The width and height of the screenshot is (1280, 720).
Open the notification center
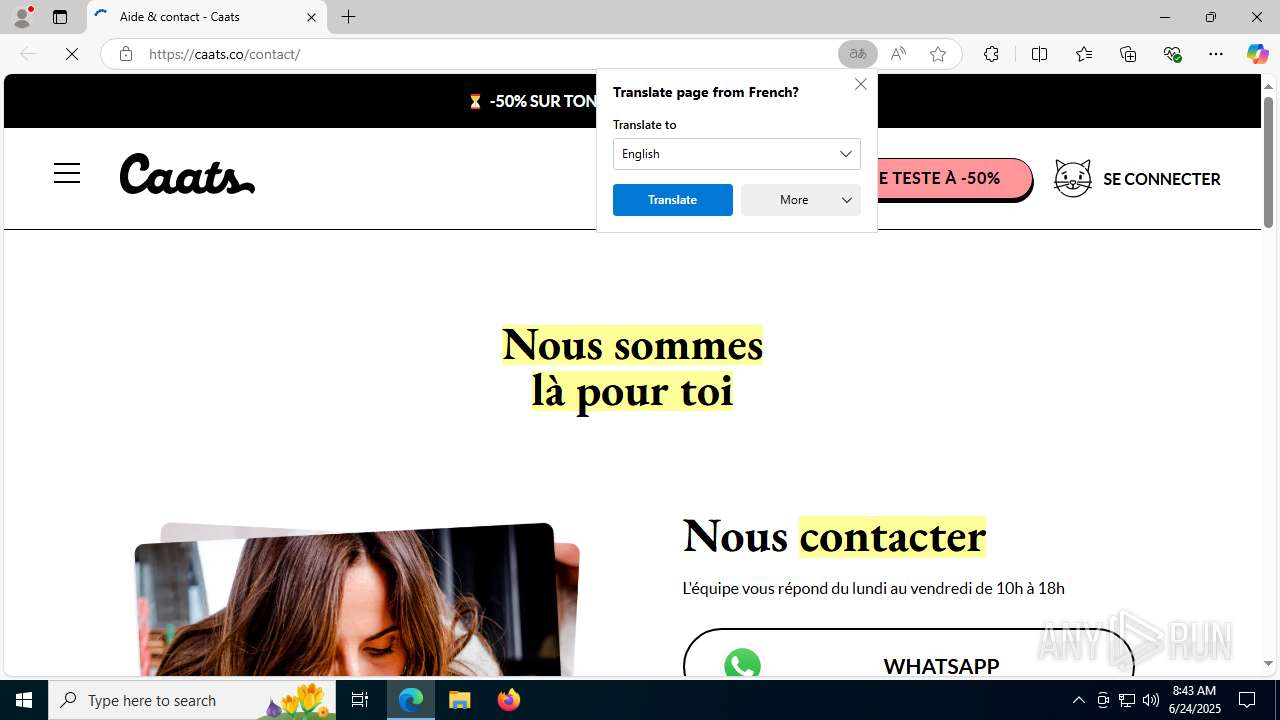pos(1248,700)
